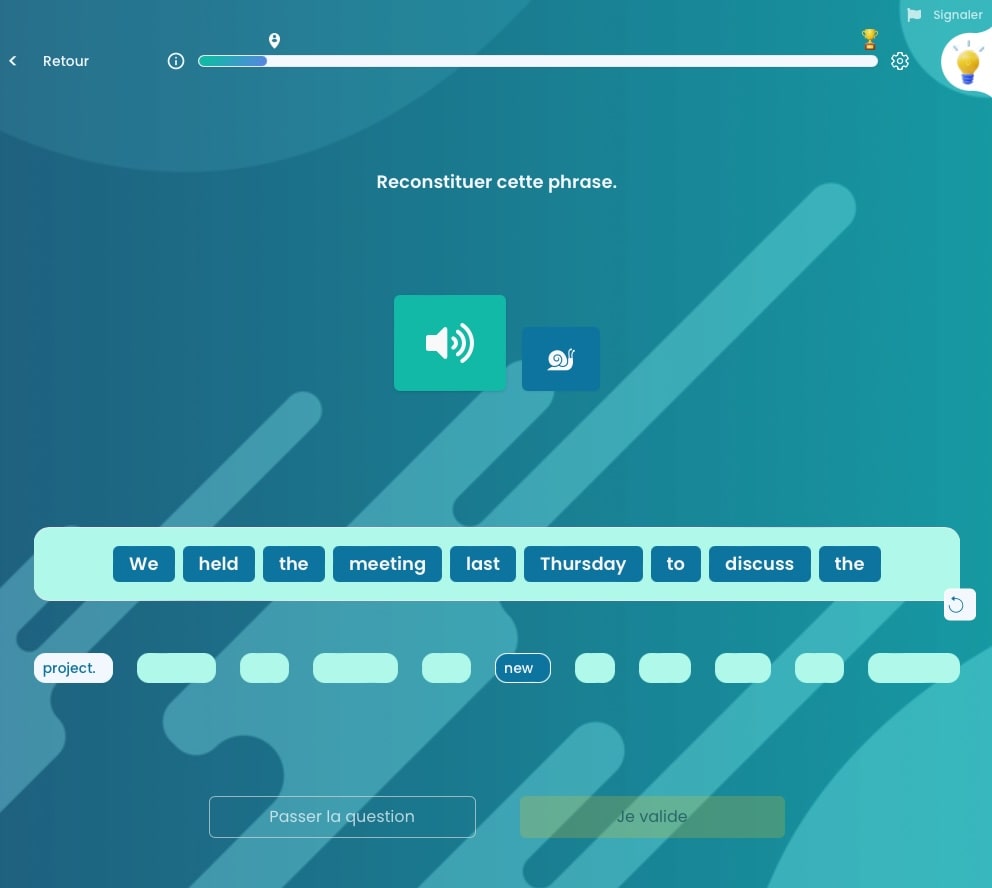Click the Signaler flag icon
Viewport: 992px width, 888px height.
(914, 15)
